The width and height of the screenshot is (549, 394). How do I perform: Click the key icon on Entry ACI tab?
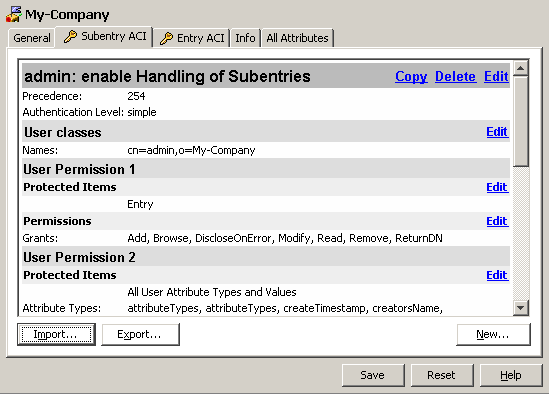pos(166,38)
